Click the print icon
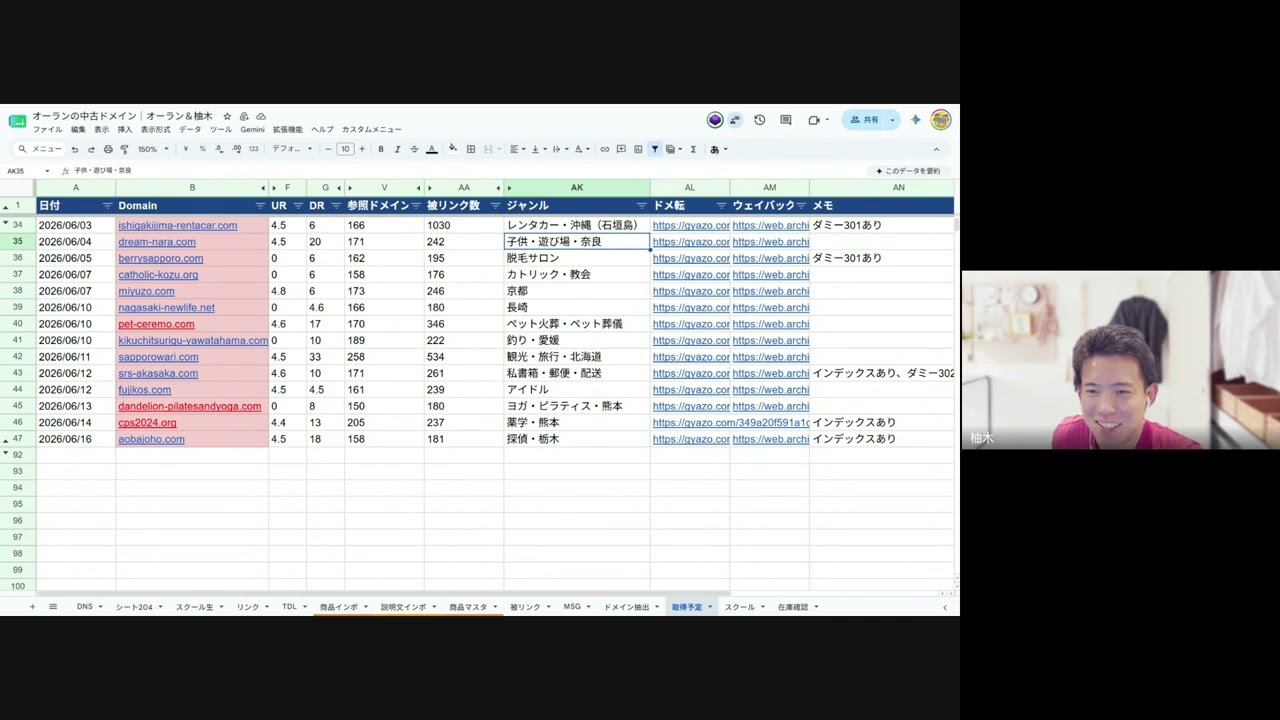The image size is (1280, 720). point(108,149)
